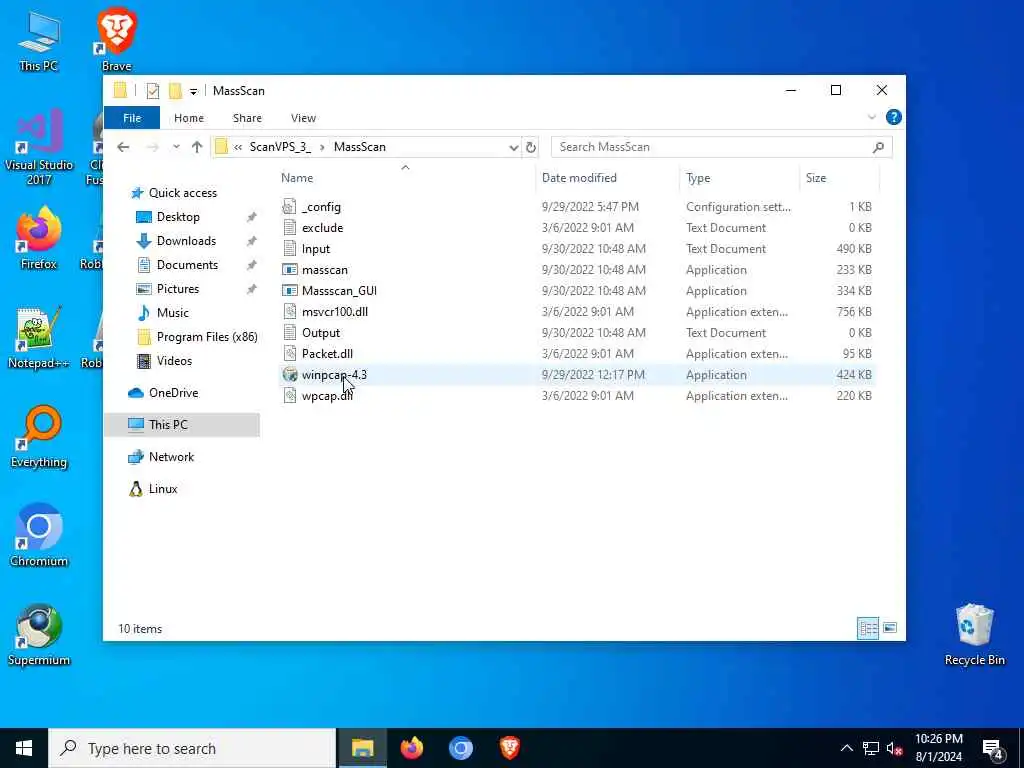Open Firefox desktop shortcut
This screenshot has height=768, width=1024.
(39, 239)
